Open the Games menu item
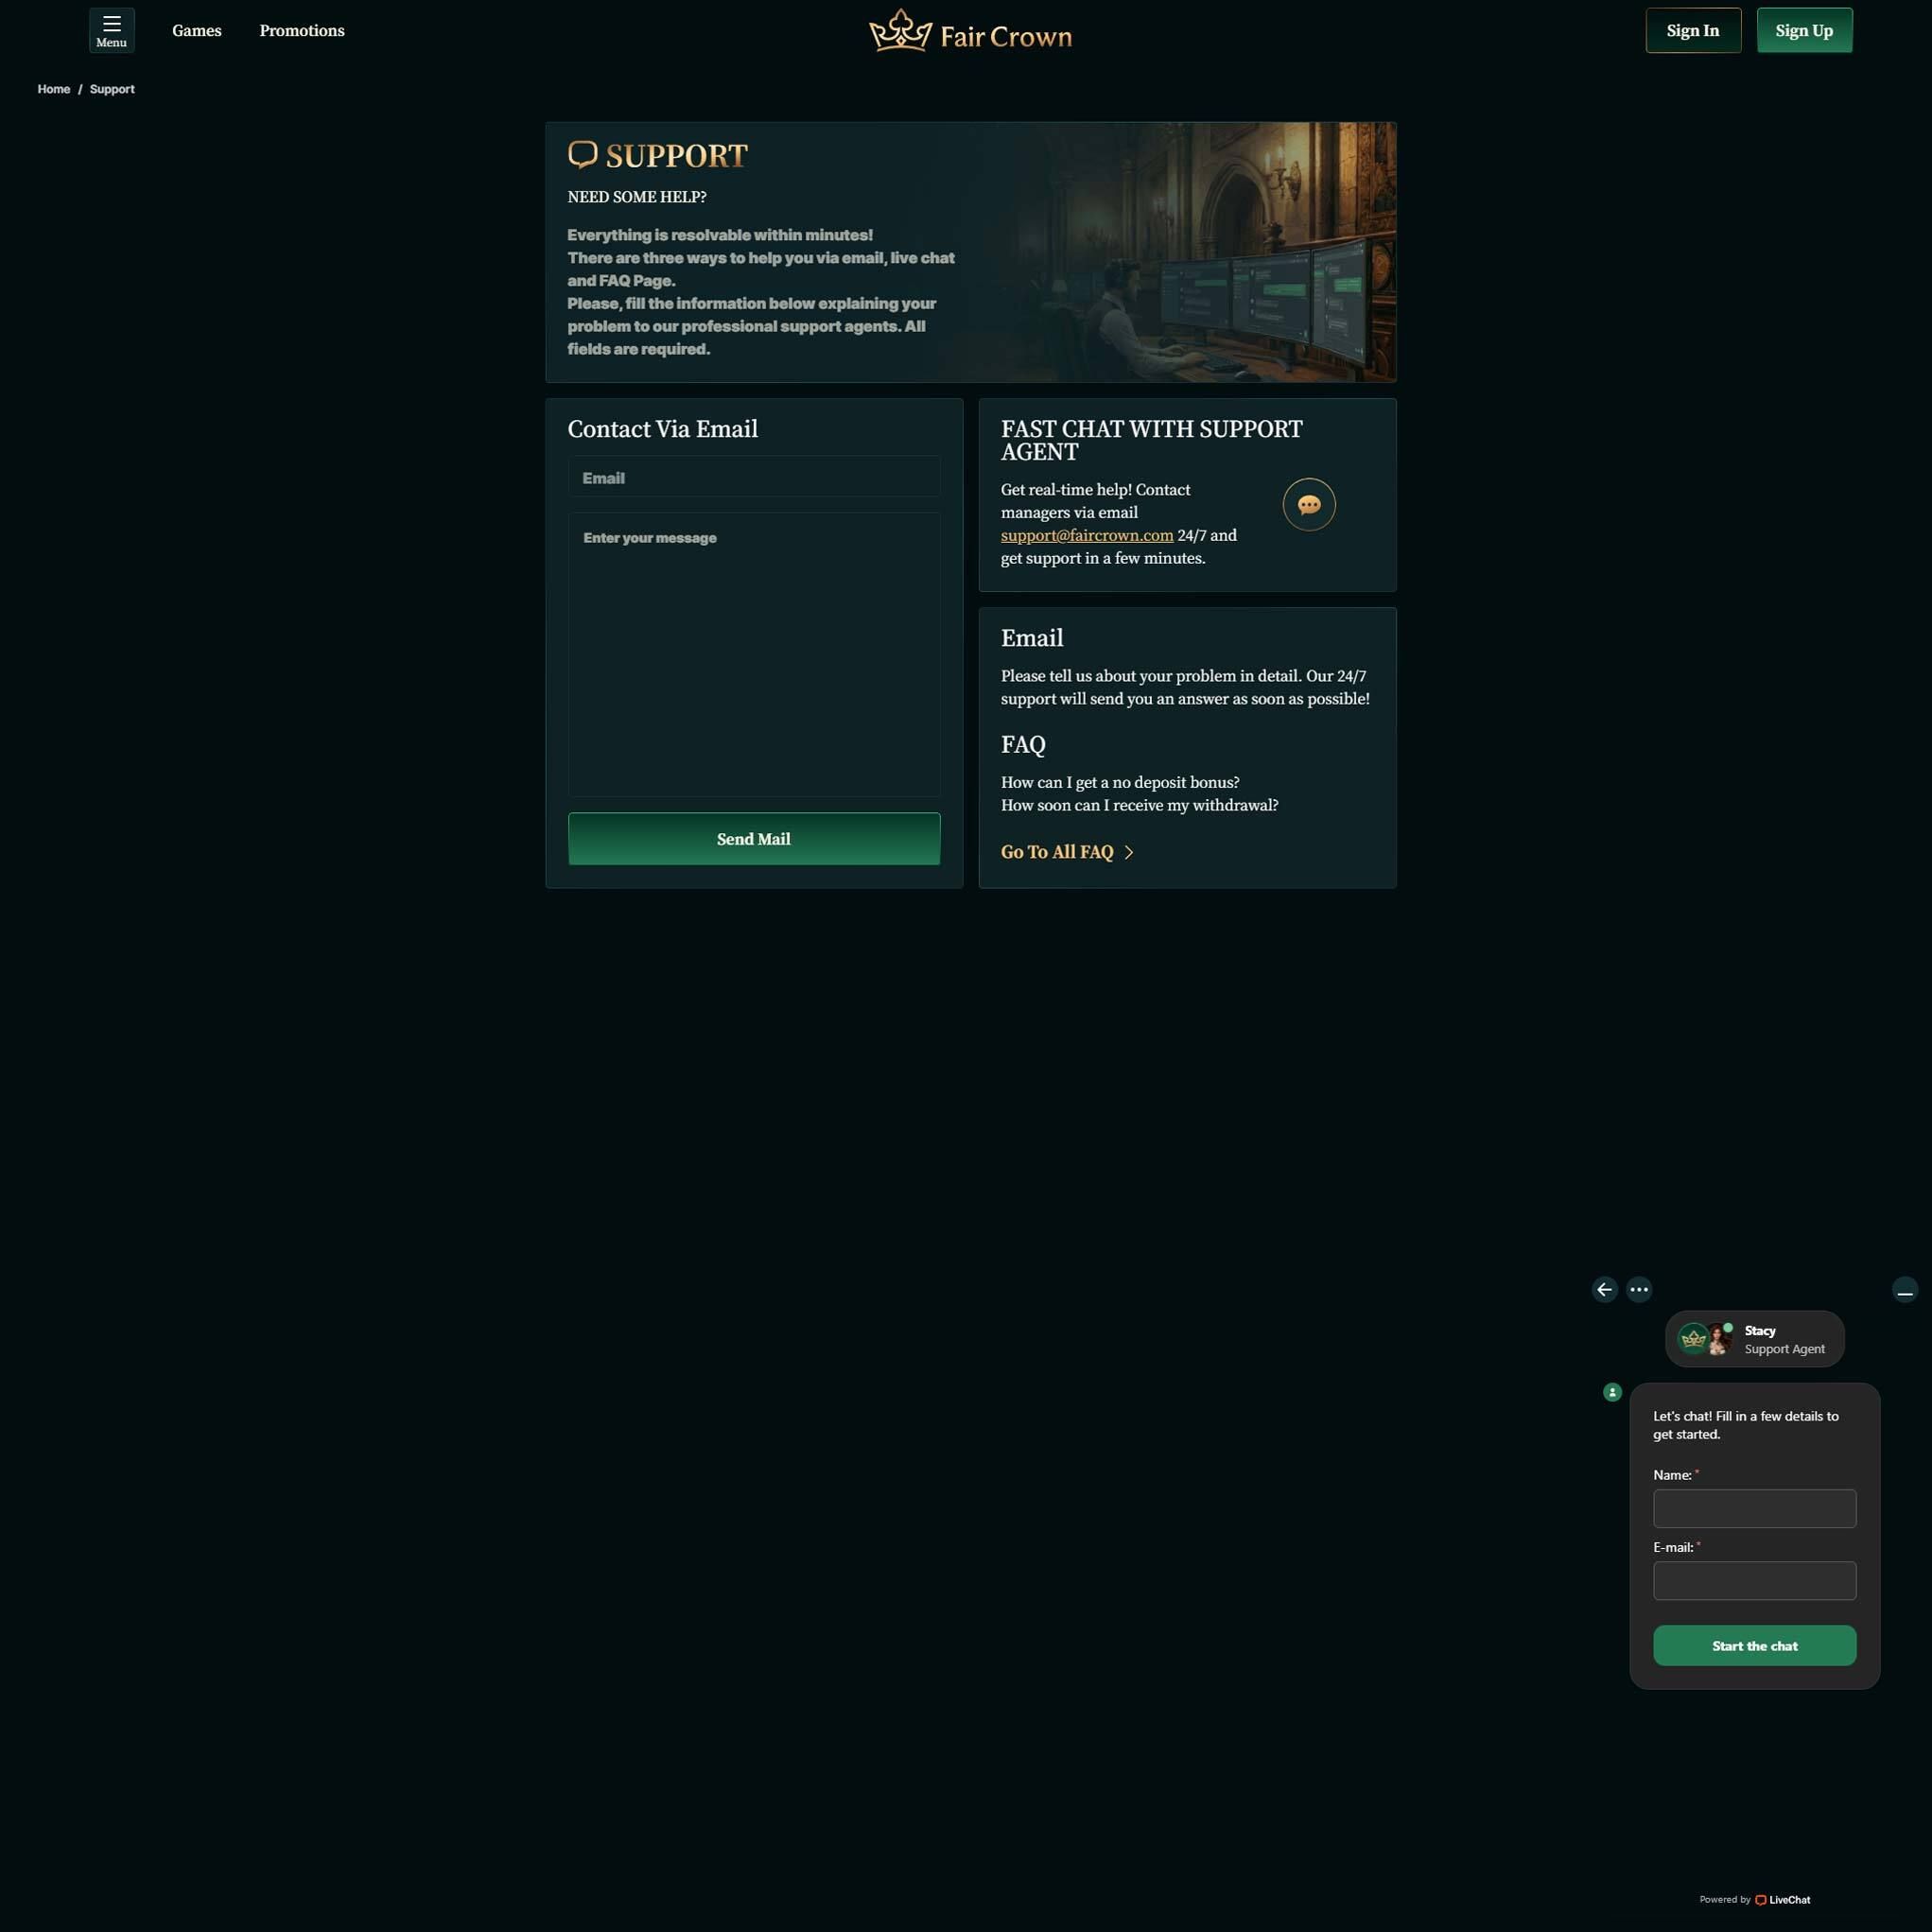The height and width of the screenshot is (1932, 1932). 196,31
